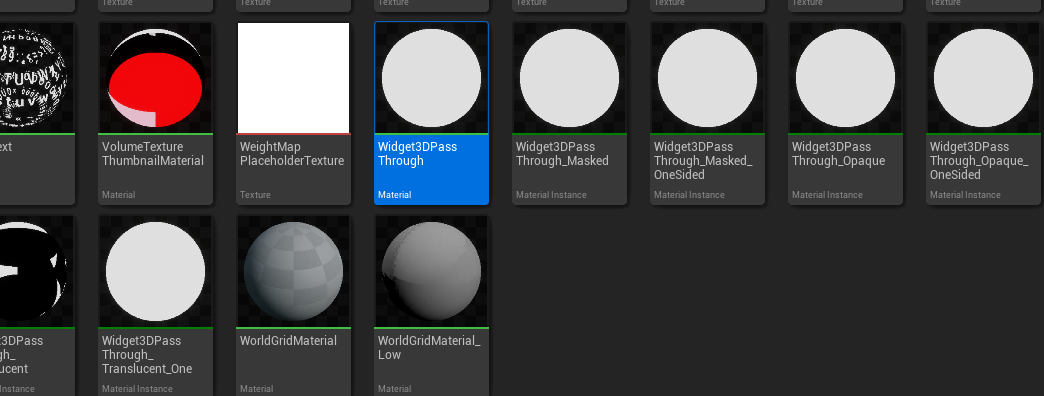Select the Widget3DPassThrough_Translucent_One material instance

[155, 305]
